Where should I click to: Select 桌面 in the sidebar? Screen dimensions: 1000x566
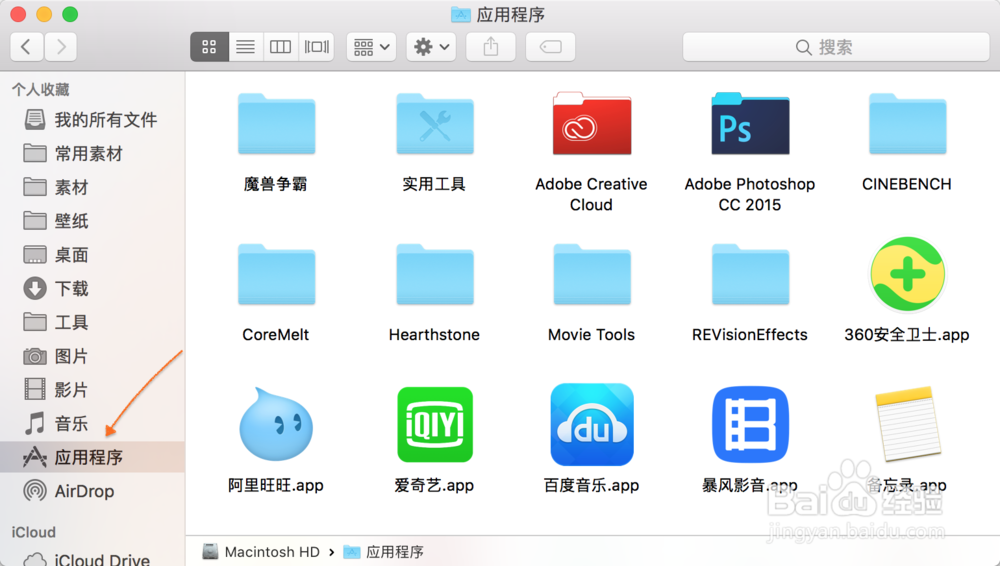(x=92, y=255)
